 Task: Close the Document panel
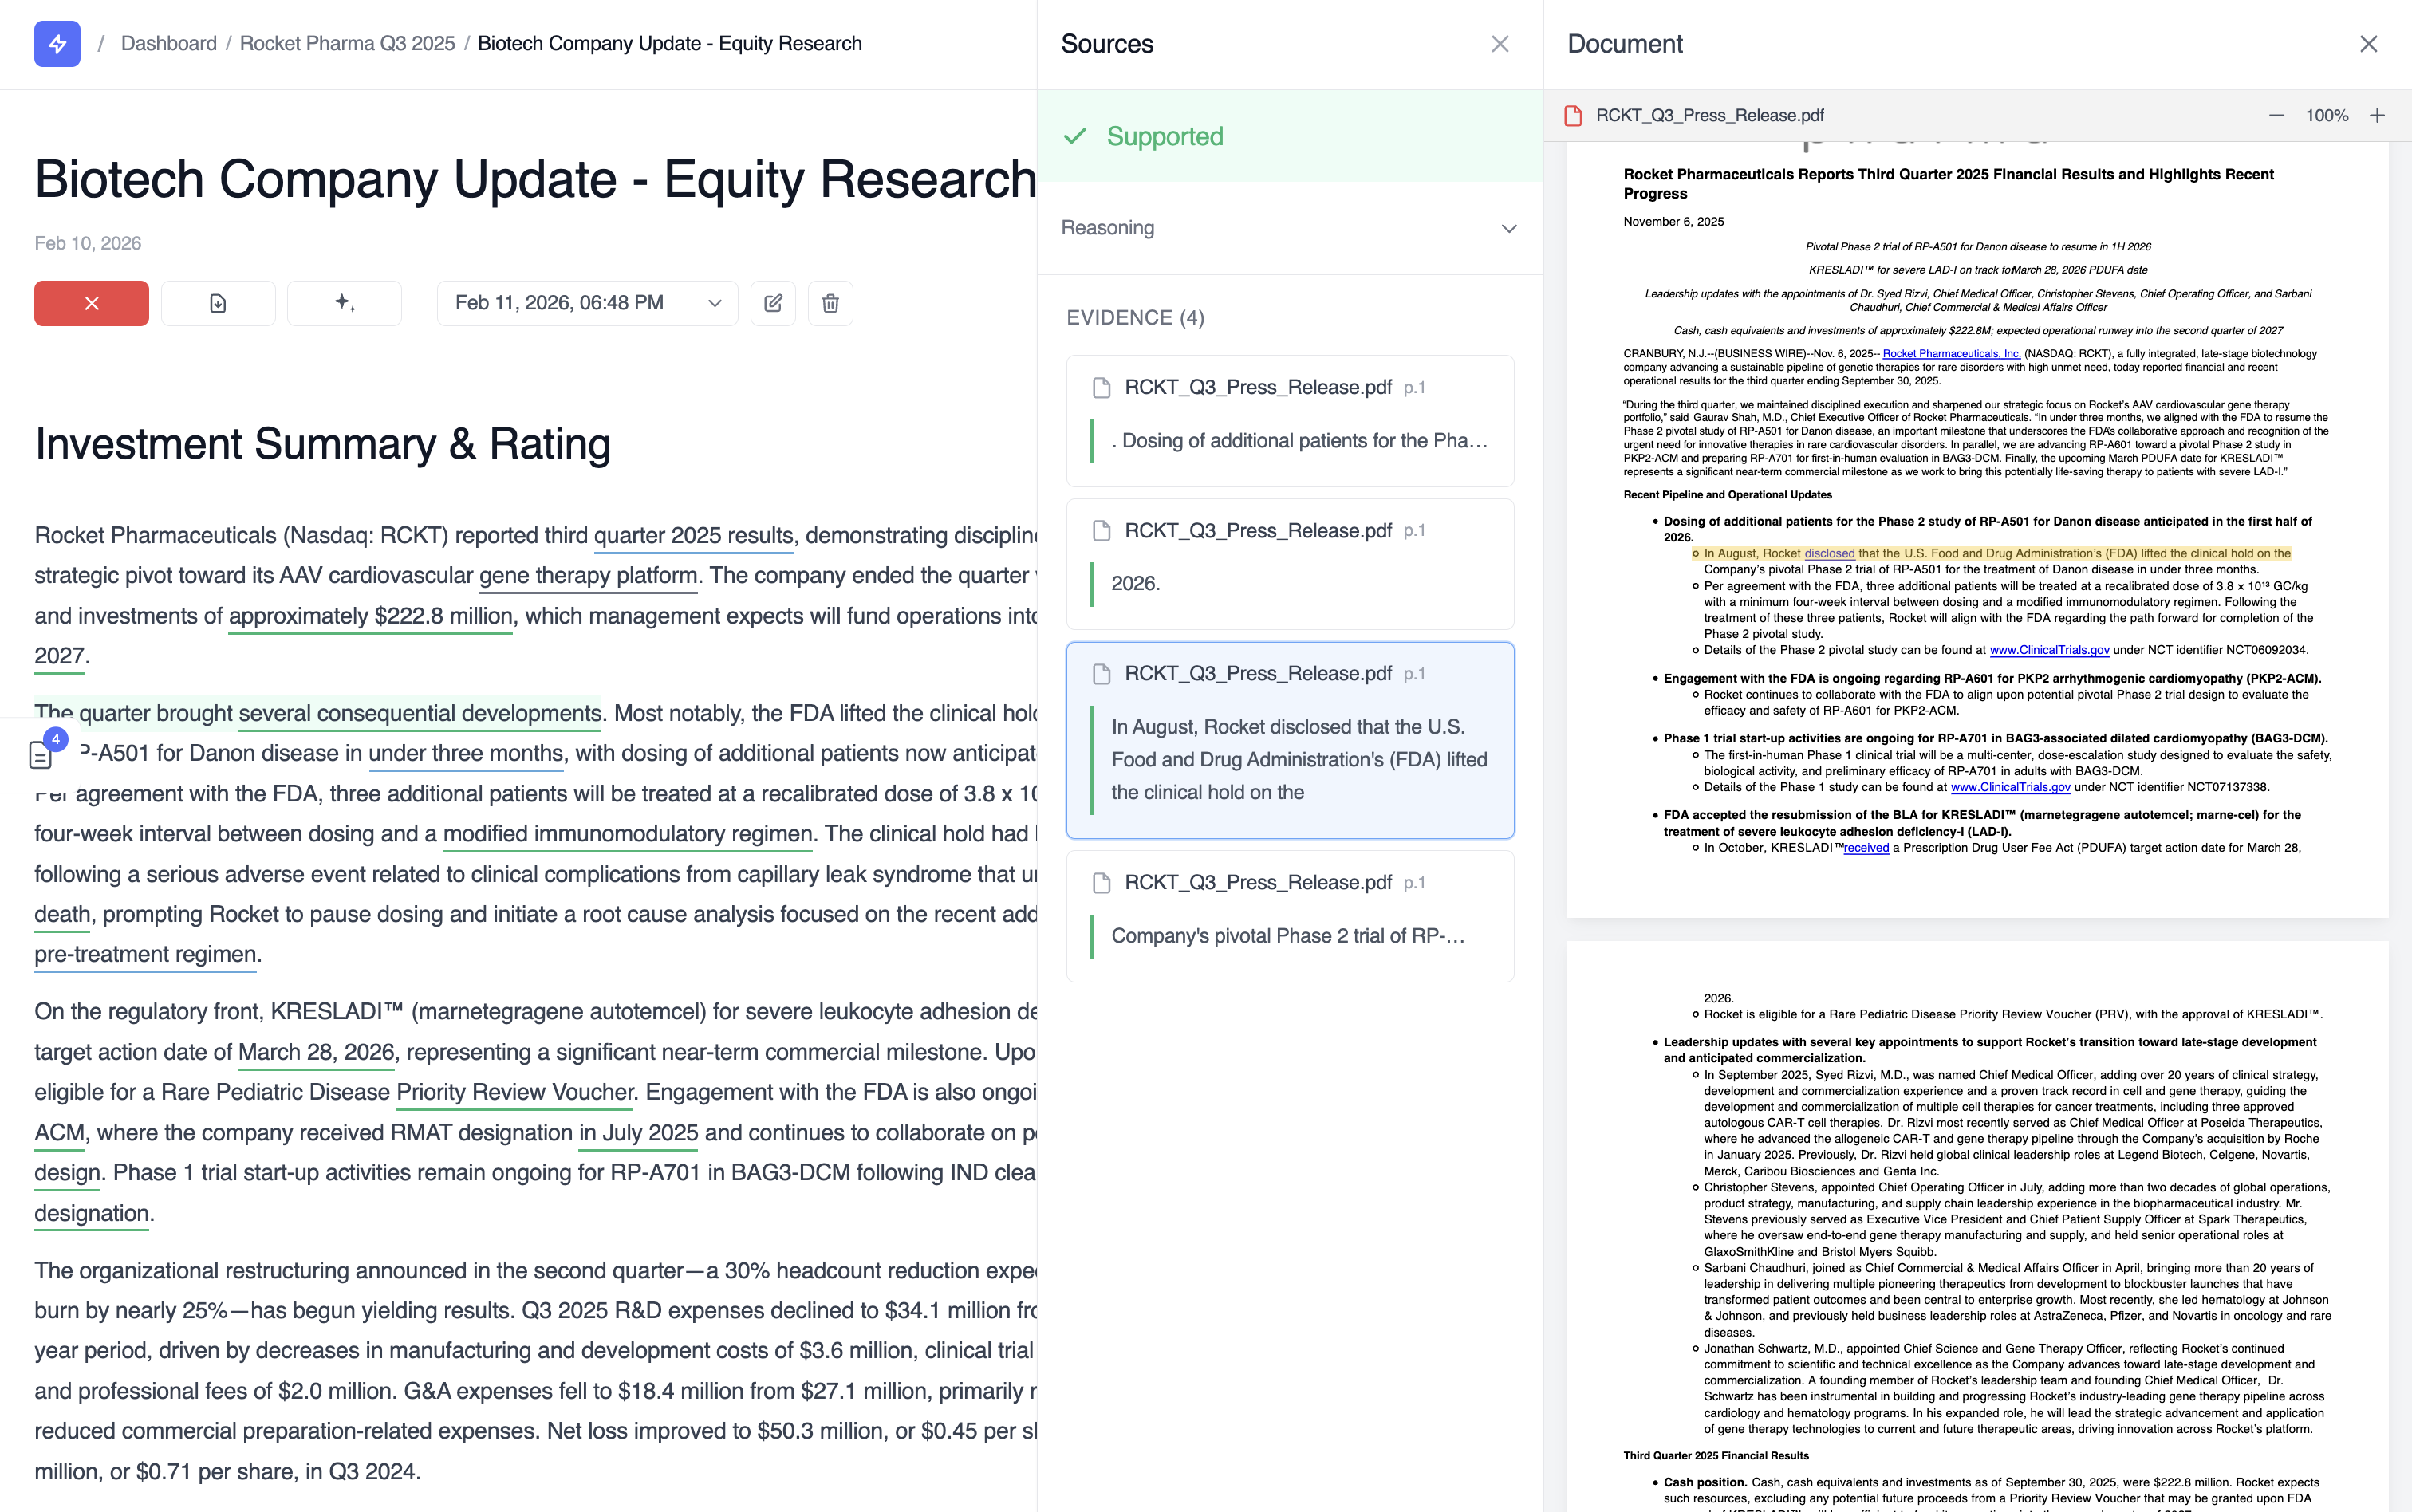[2368, 44]
